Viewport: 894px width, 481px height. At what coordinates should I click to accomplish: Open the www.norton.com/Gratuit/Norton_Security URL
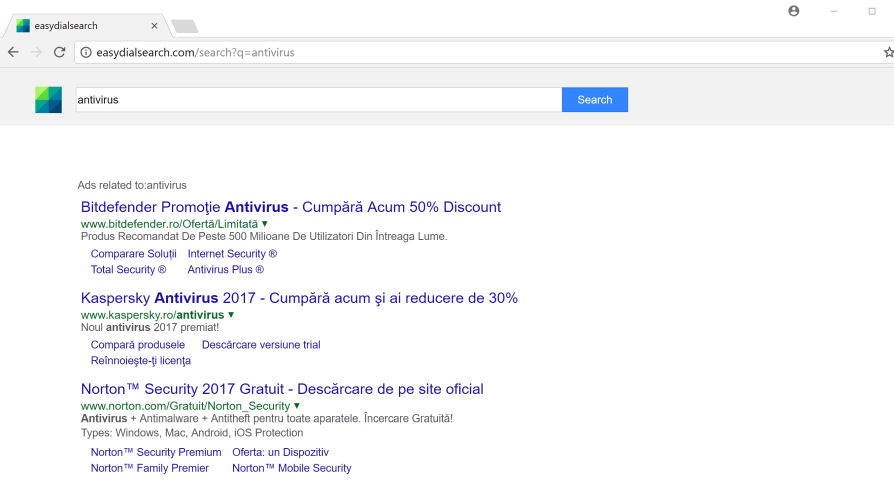pos(185,406)
